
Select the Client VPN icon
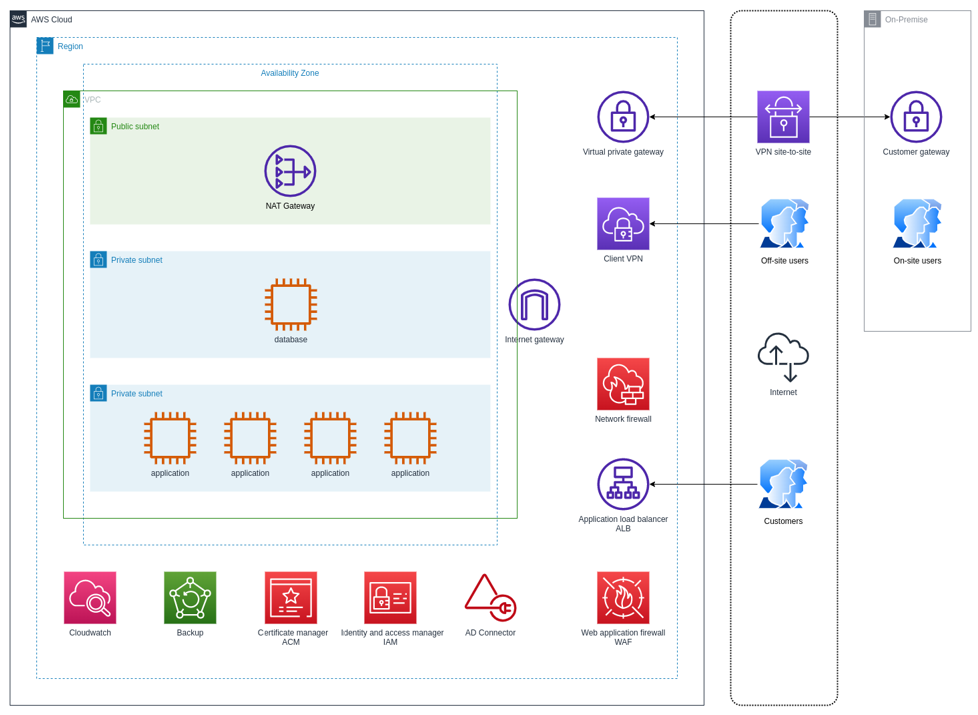(623, 223)
